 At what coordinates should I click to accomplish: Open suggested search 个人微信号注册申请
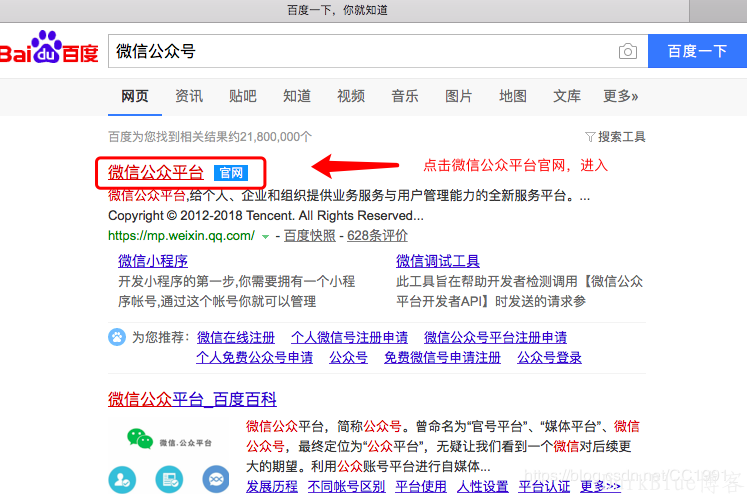[350, 338]
